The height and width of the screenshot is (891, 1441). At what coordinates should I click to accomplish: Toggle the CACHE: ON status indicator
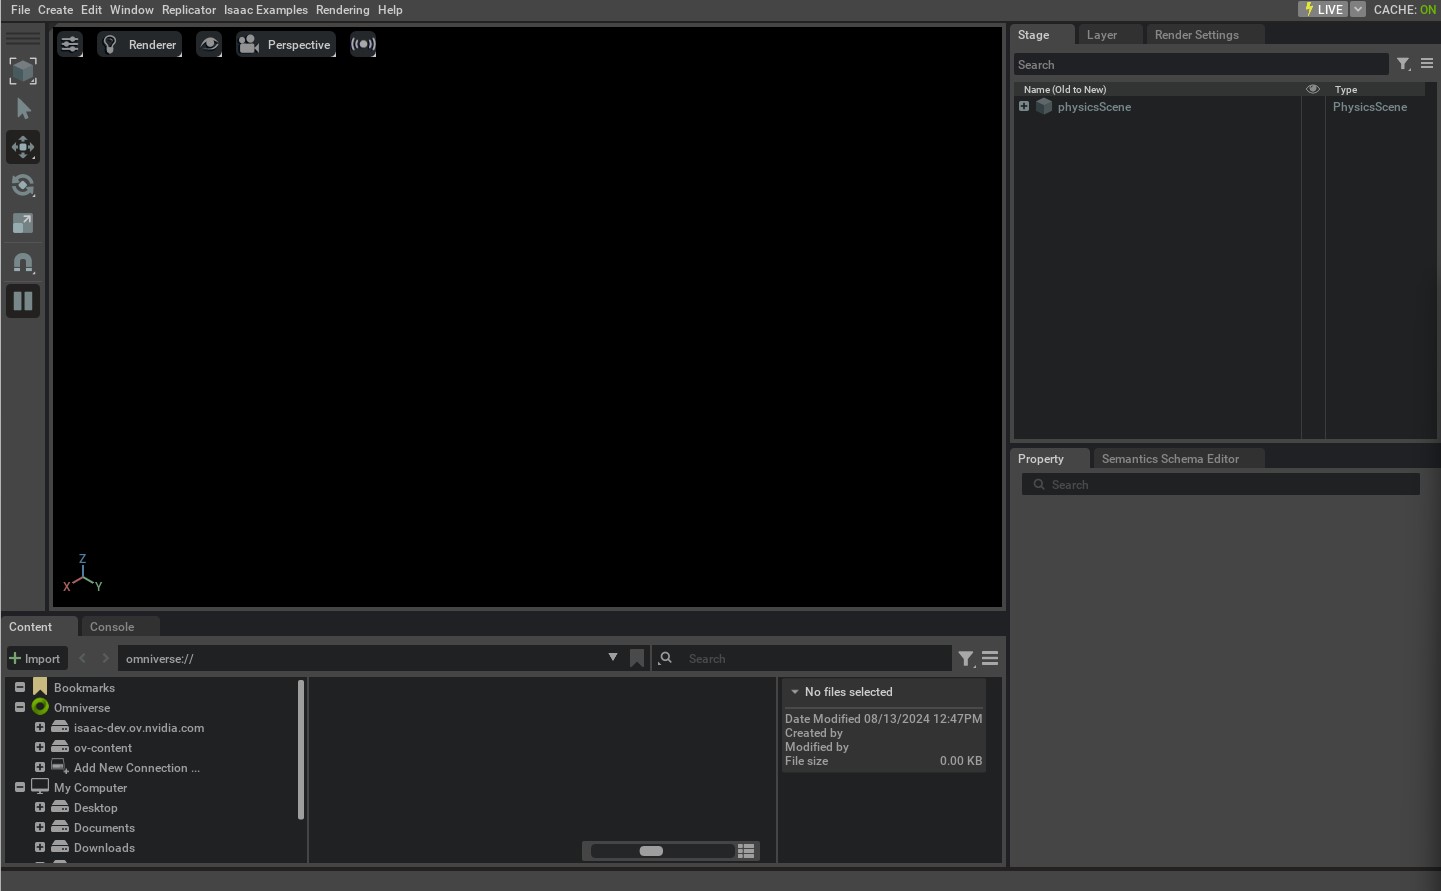click(1404, 9)
